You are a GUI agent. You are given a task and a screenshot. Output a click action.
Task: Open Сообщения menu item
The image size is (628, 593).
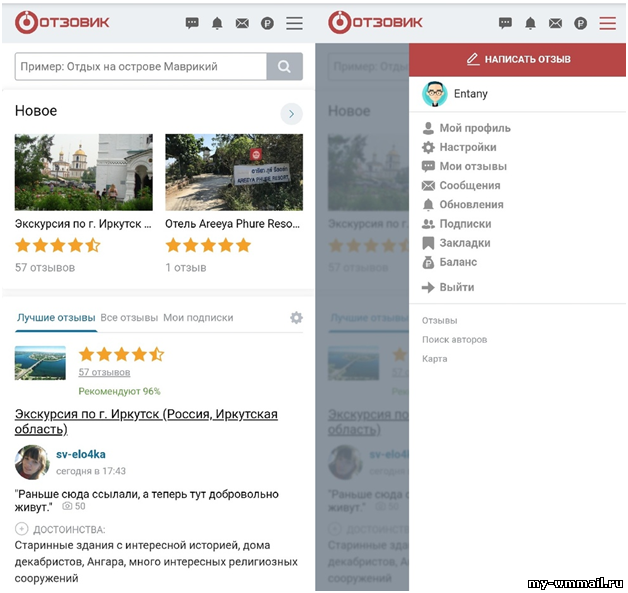pyautogui.click(x=461, y=185)
